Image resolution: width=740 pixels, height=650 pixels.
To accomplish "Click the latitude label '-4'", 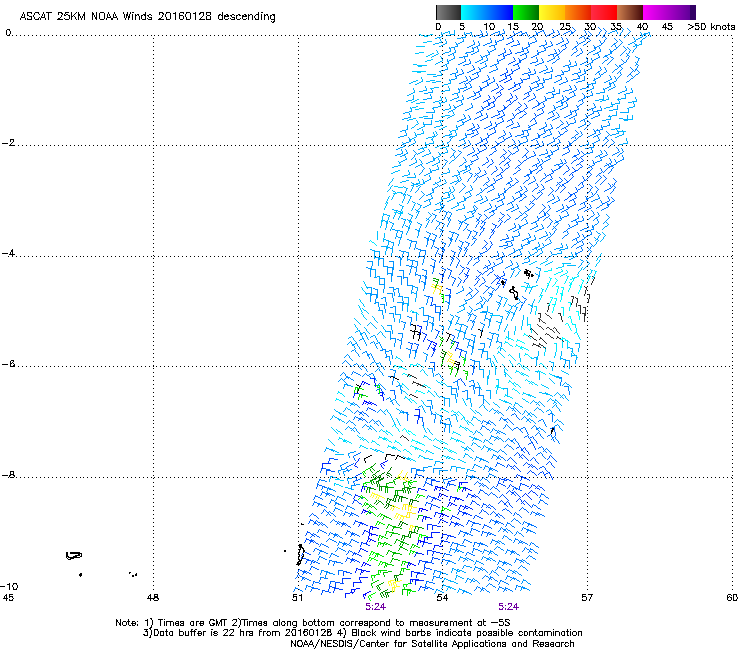I will tap(8, 253).
